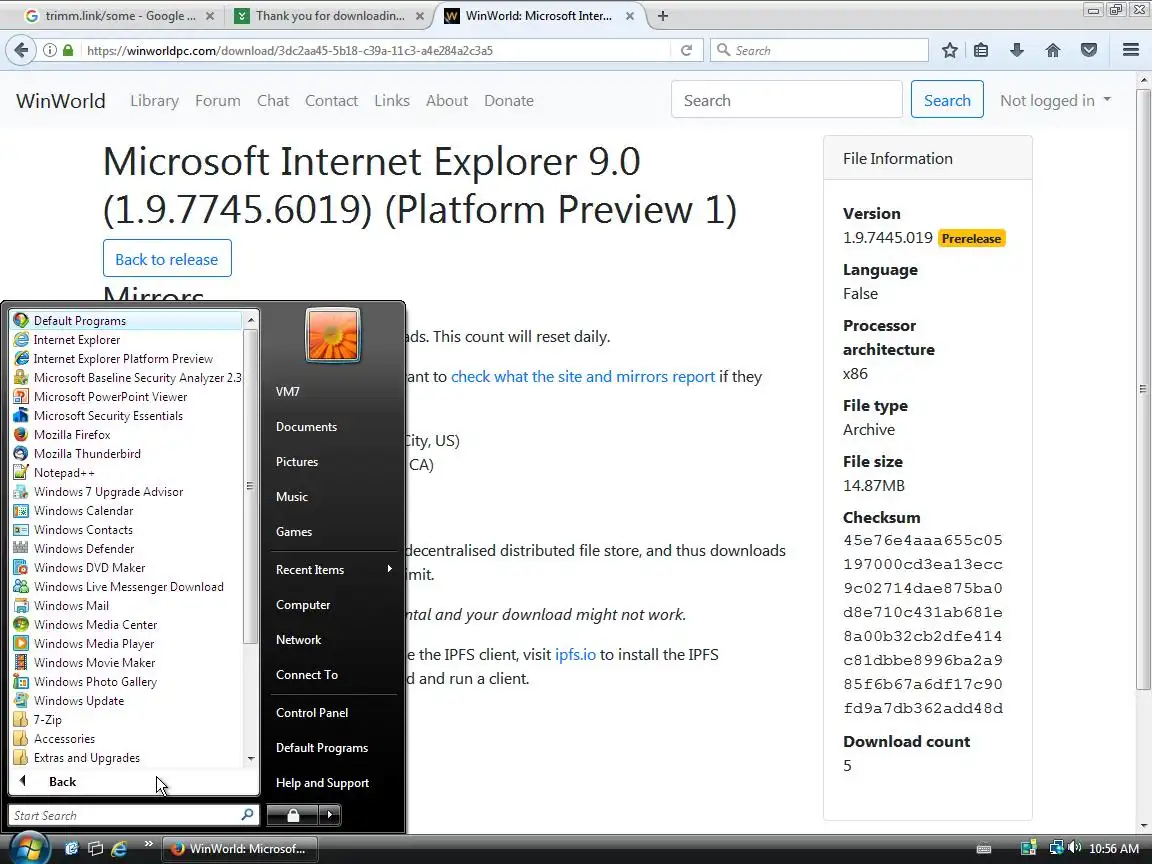Viewport: 1152px width, 864px height.
Task: Click the WinWorld site search field
Action: click(x=786, y=100)
